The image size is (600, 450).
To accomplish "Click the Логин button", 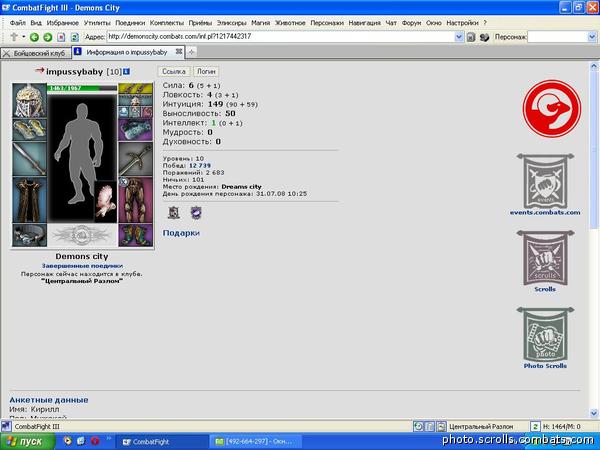I will [x=206, y=72].
